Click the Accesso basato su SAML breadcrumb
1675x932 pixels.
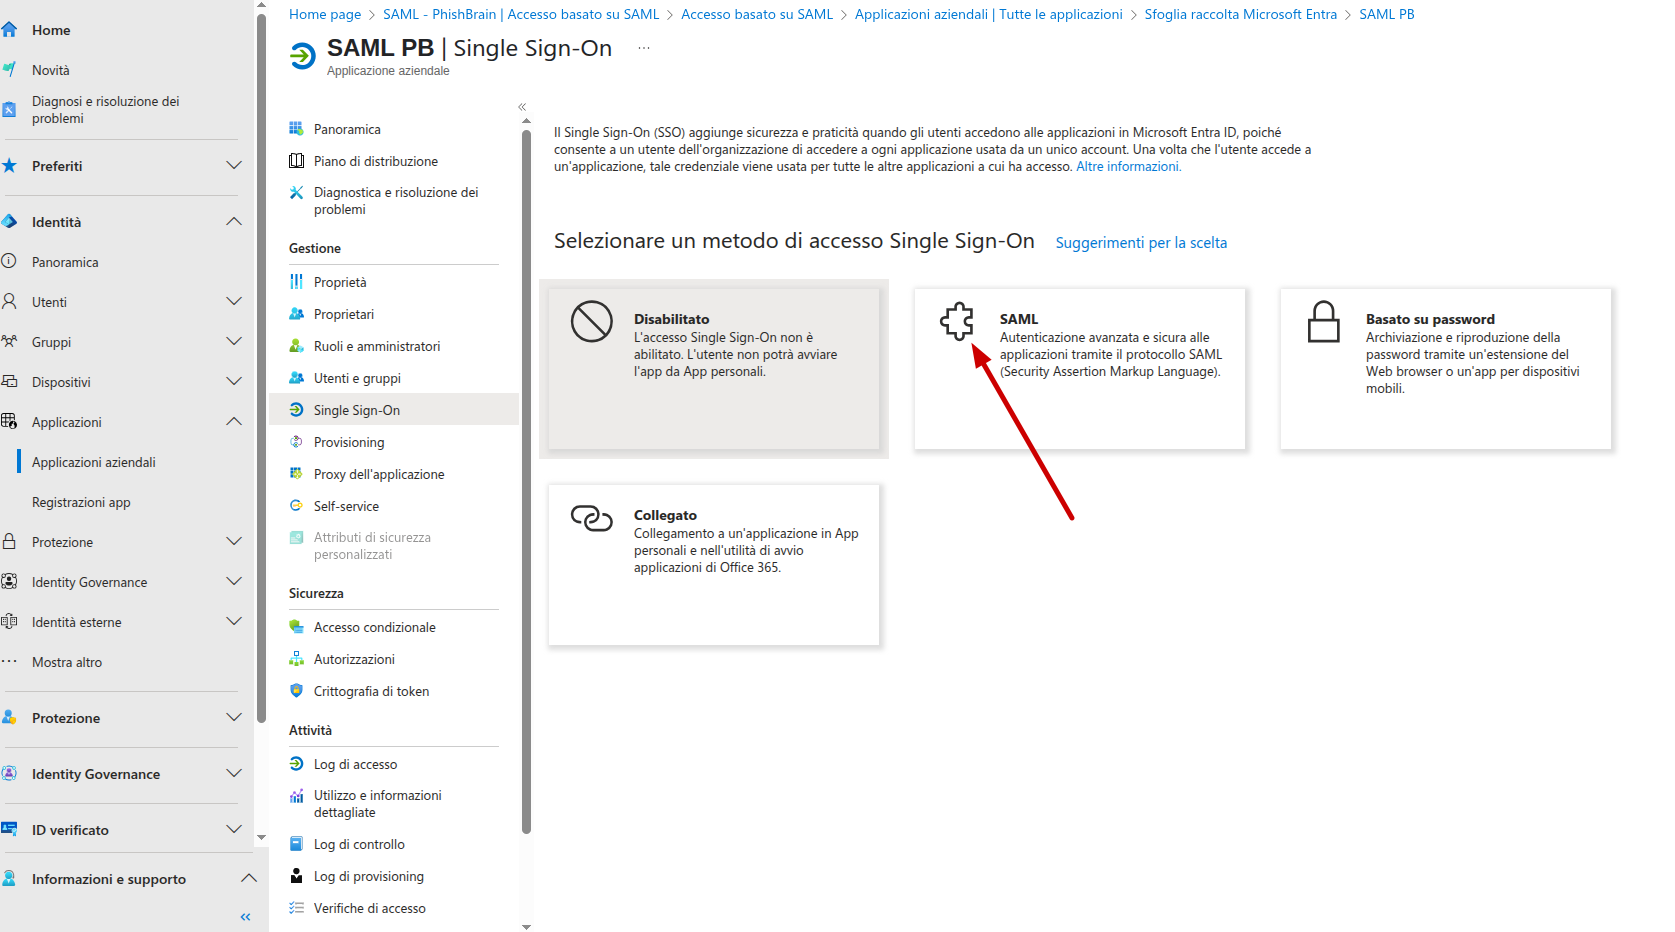tap(757, 14)
